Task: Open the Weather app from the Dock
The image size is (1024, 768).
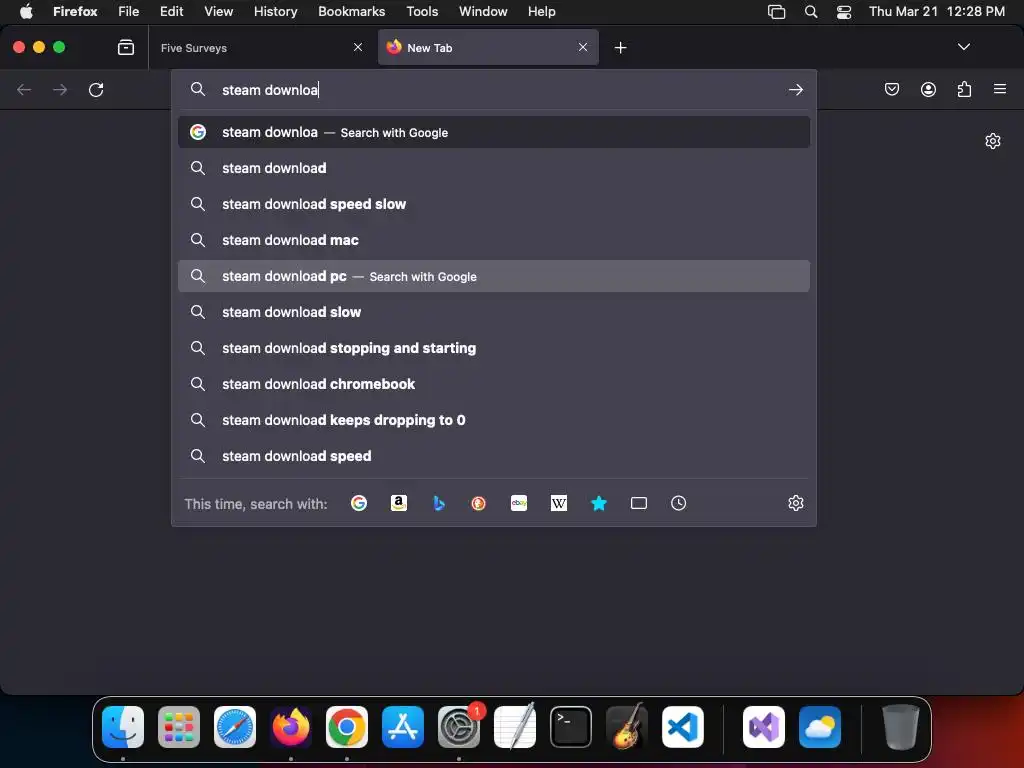Action: pyautogui.click(x=820, y=727)
